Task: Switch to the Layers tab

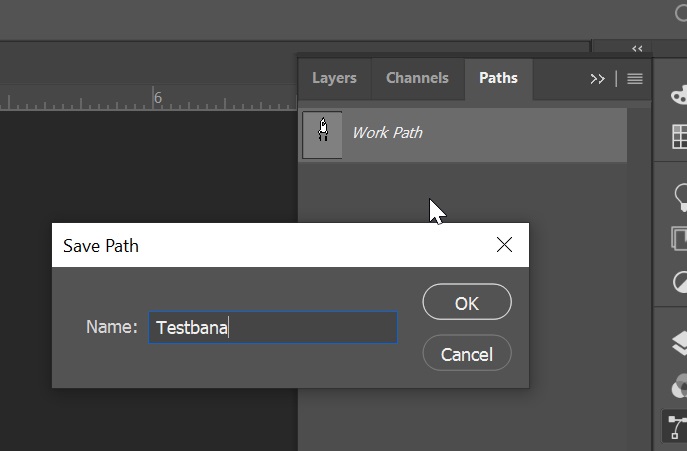Action: point(334,78)
